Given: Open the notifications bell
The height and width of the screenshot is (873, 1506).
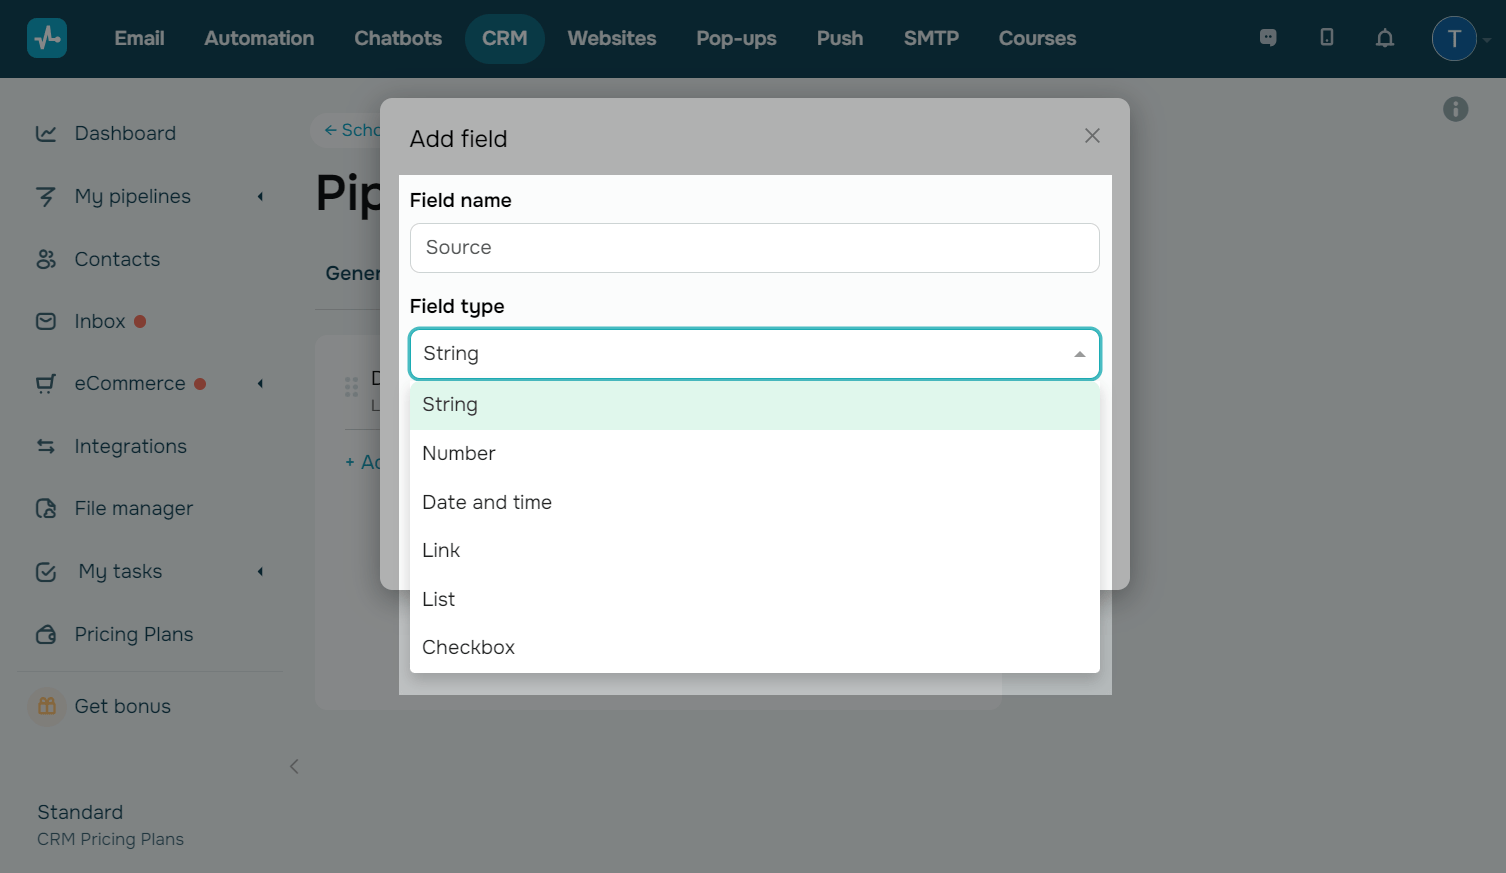Looking at the screenshot, I should pyautogui.click(x=1385, y=38).
